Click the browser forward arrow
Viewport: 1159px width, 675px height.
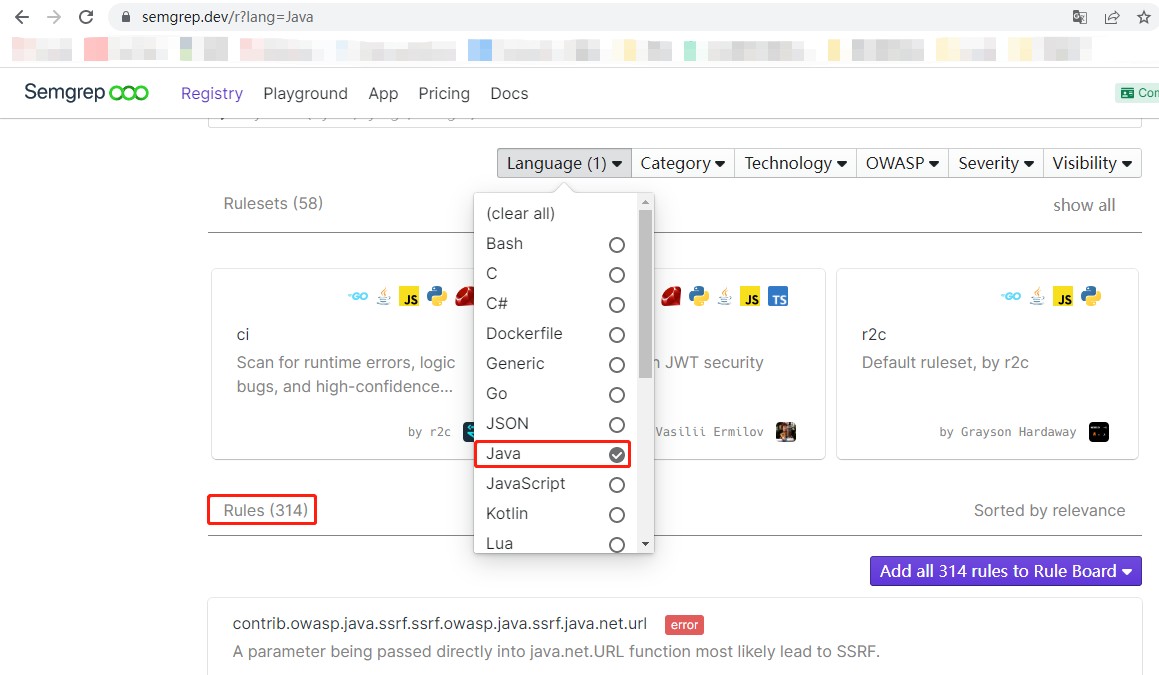coord(54,17)
